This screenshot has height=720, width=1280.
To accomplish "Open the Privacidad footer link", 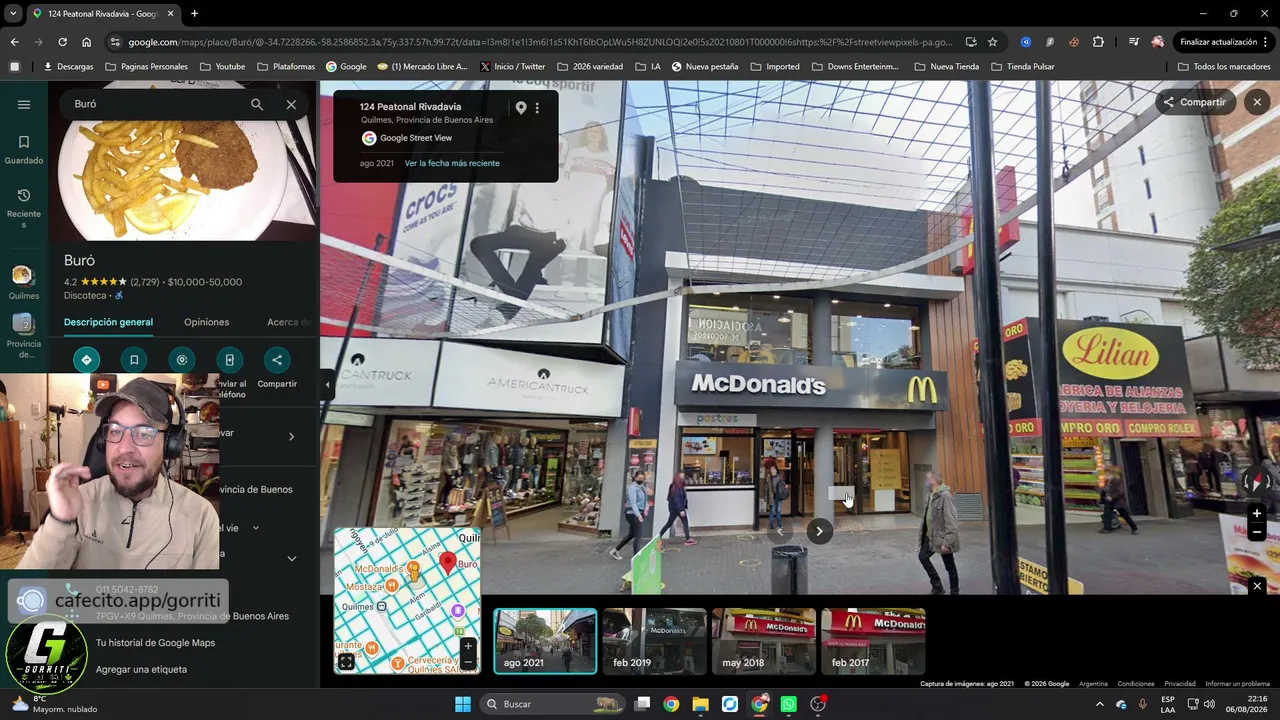I will tap(1180, 684).
